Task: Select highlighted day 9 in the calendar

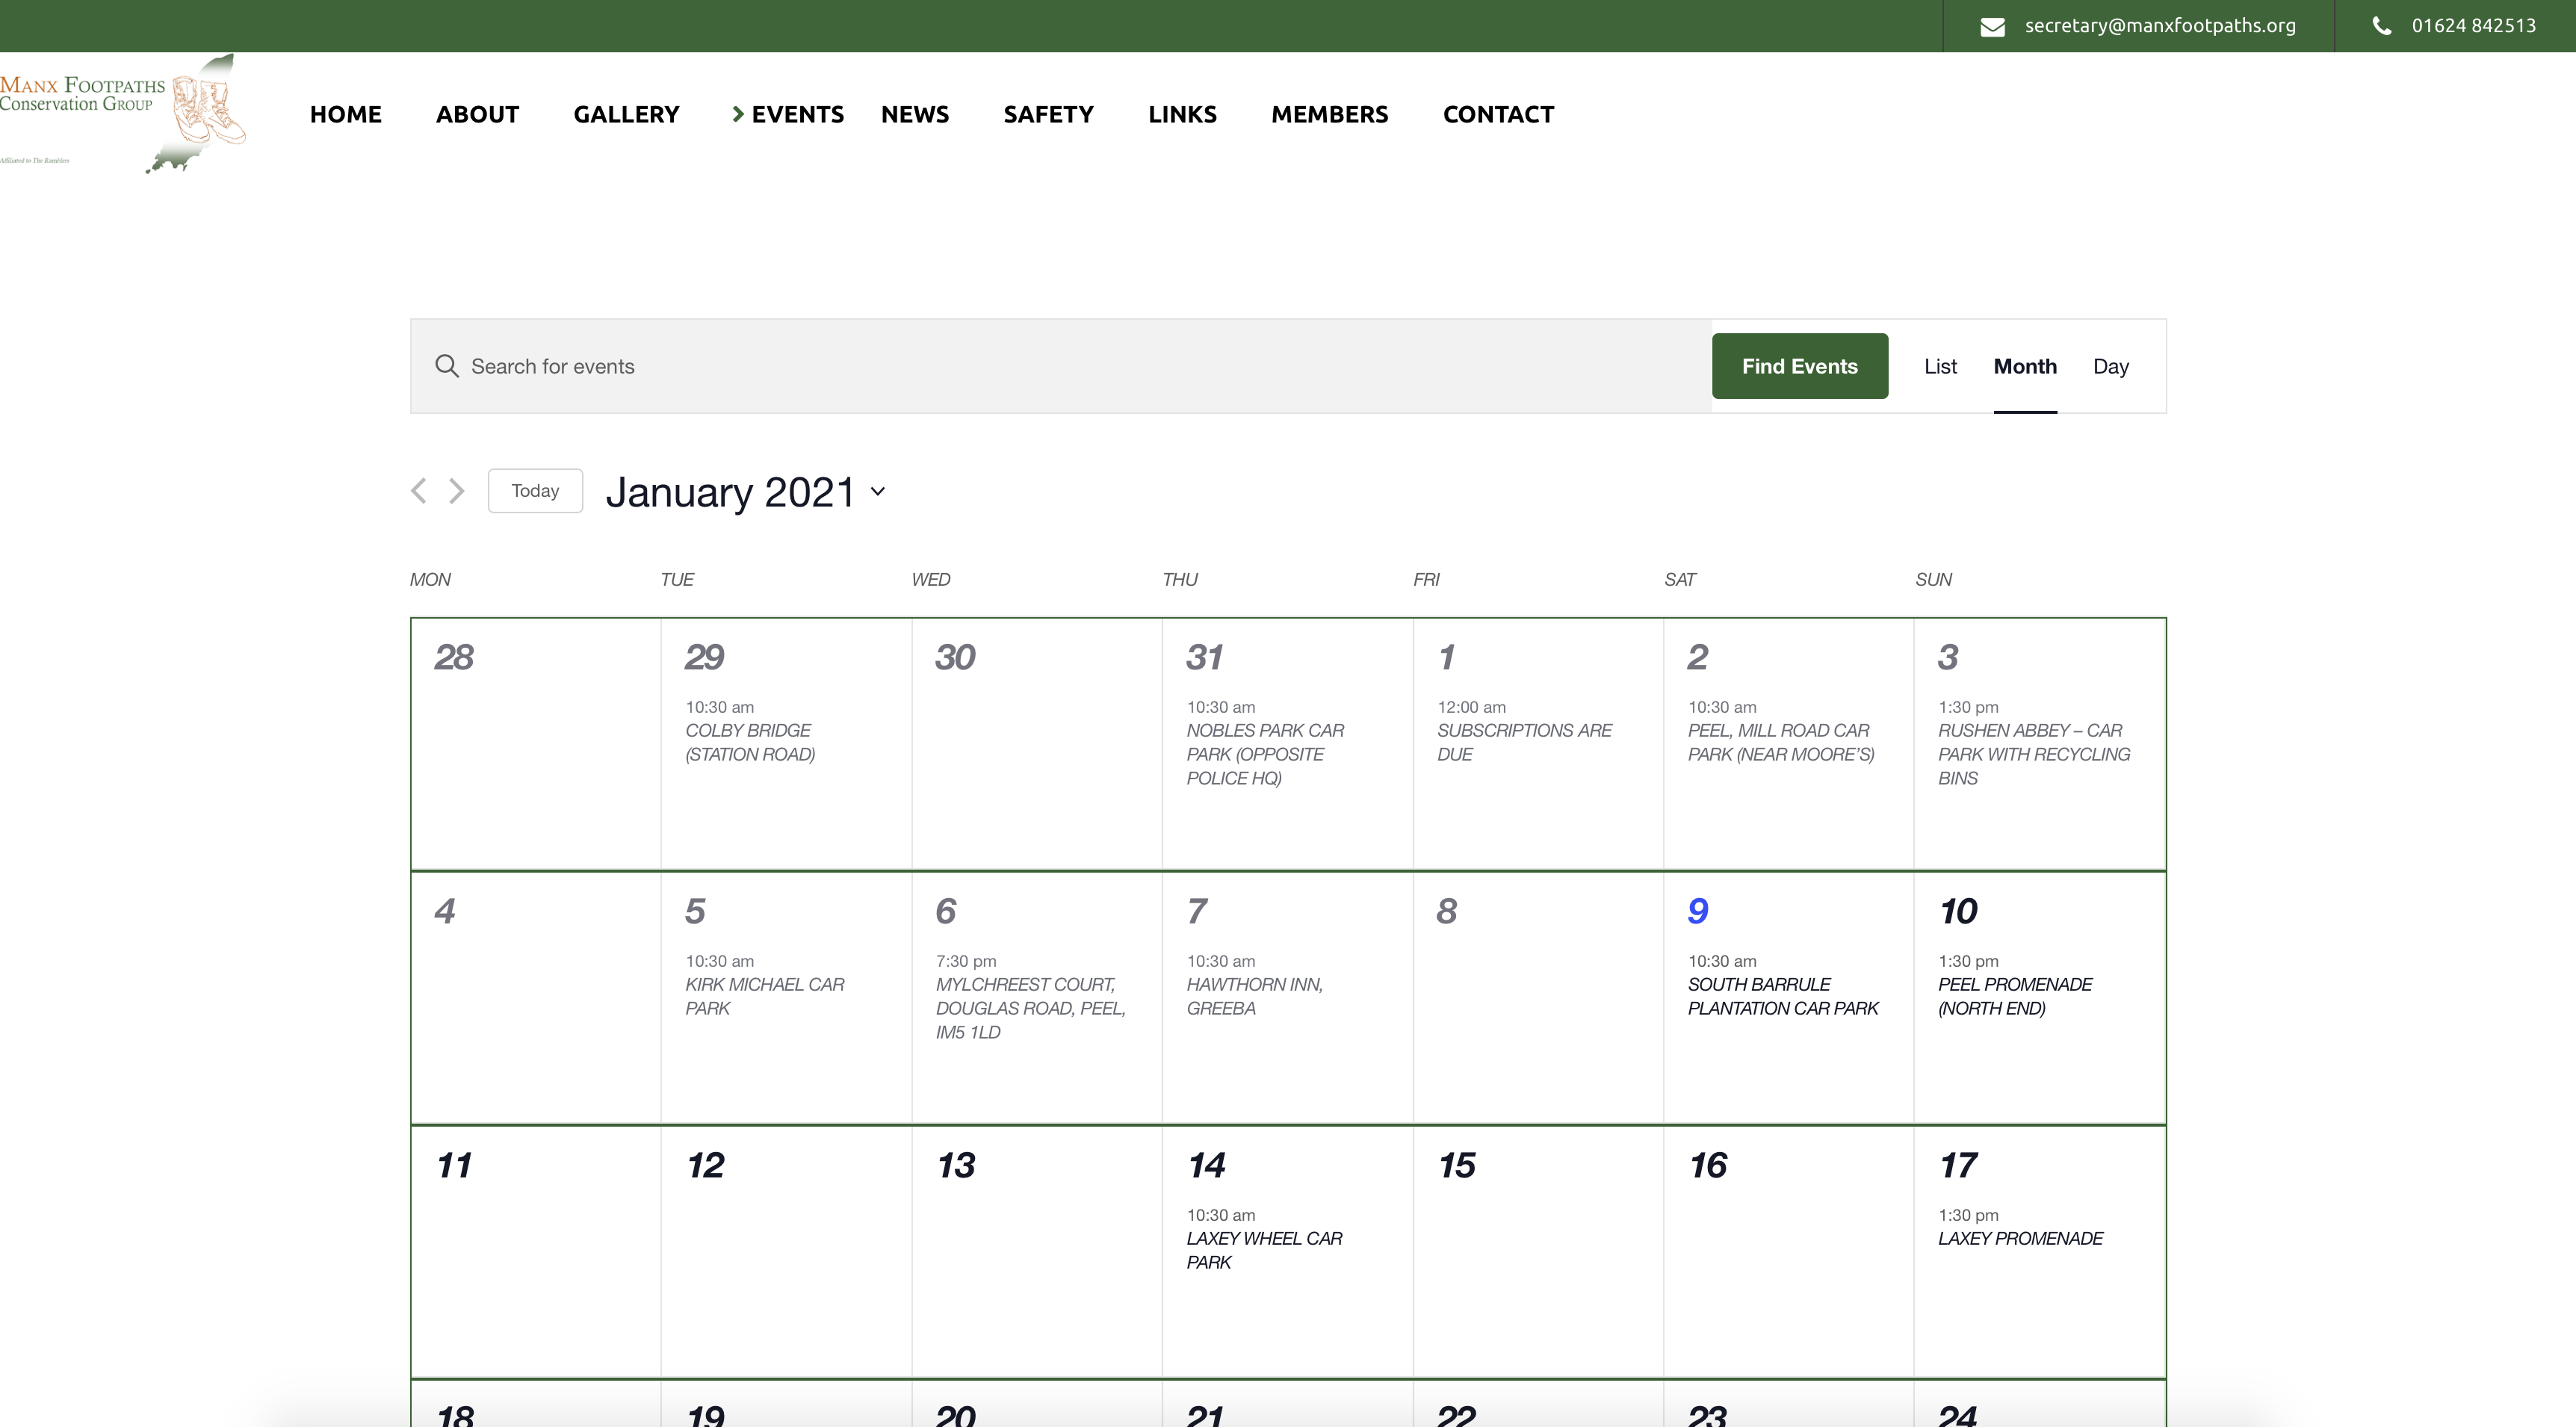Action: 1698,911
